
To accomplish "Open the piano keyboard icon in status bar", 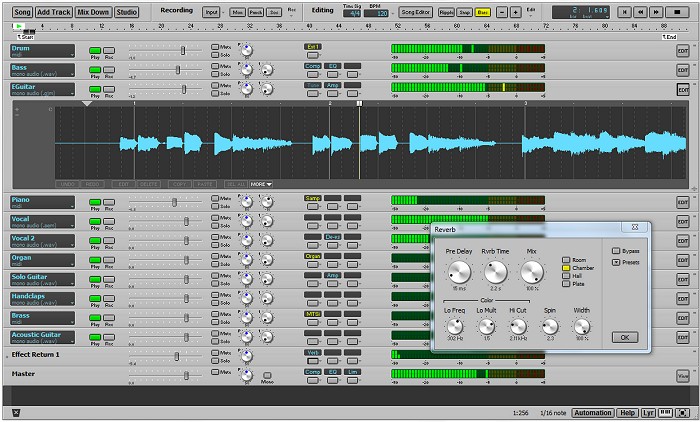I will point(664,412).
